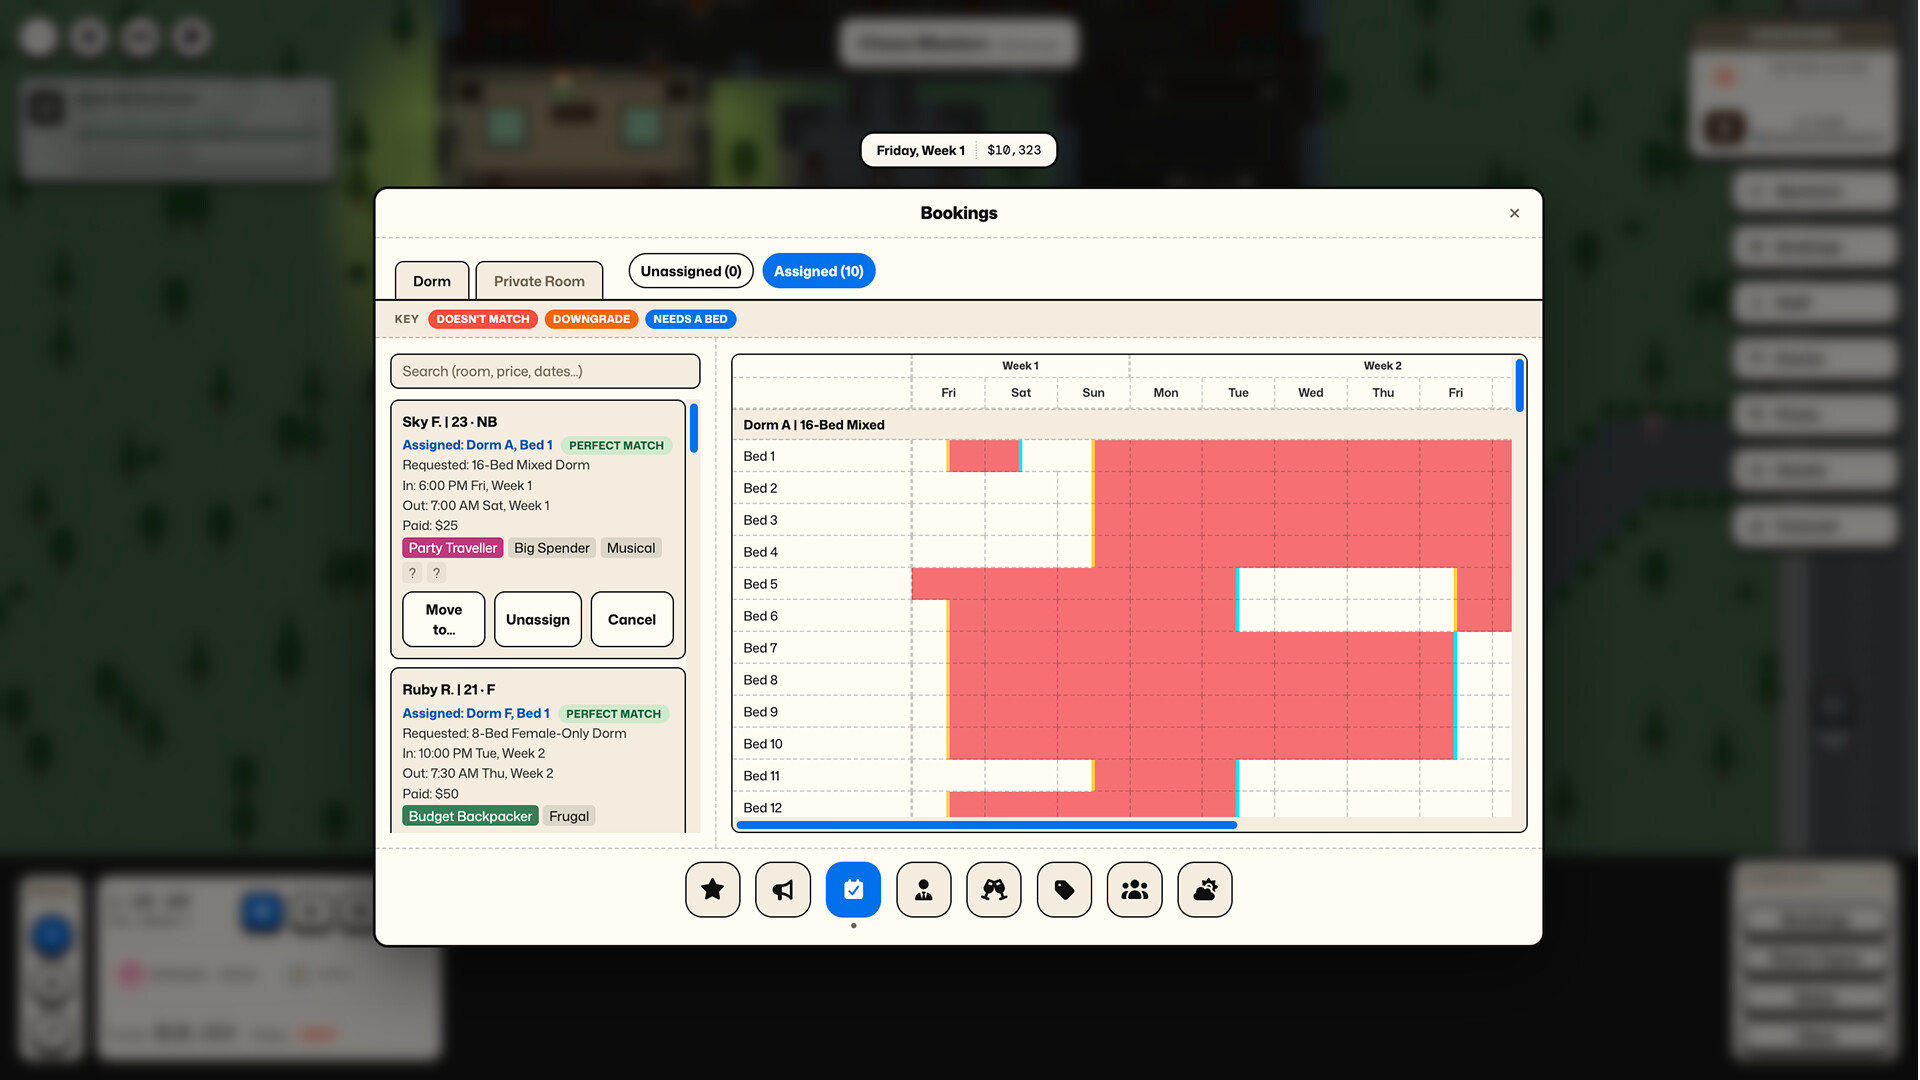Viewport: 1920px width, 1080px height.
Task: Cancel Sky F.'s booking
Action: point(632,619)
